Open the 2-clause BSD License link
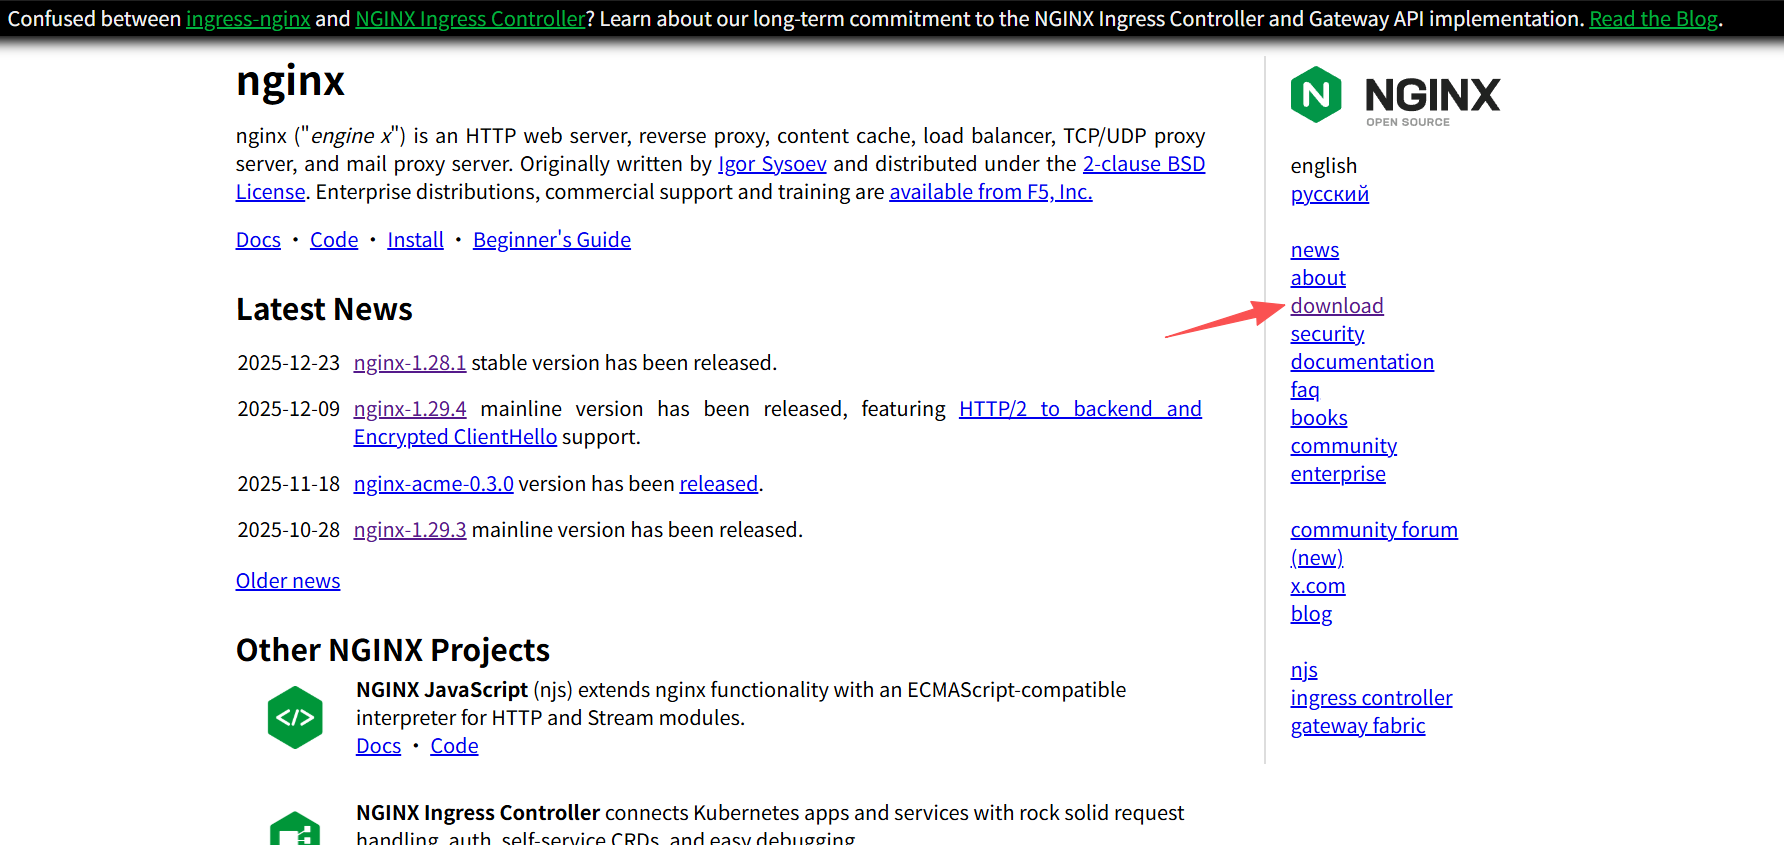The width and height of the screenshot is (1784, 845). pos(1144,164)
